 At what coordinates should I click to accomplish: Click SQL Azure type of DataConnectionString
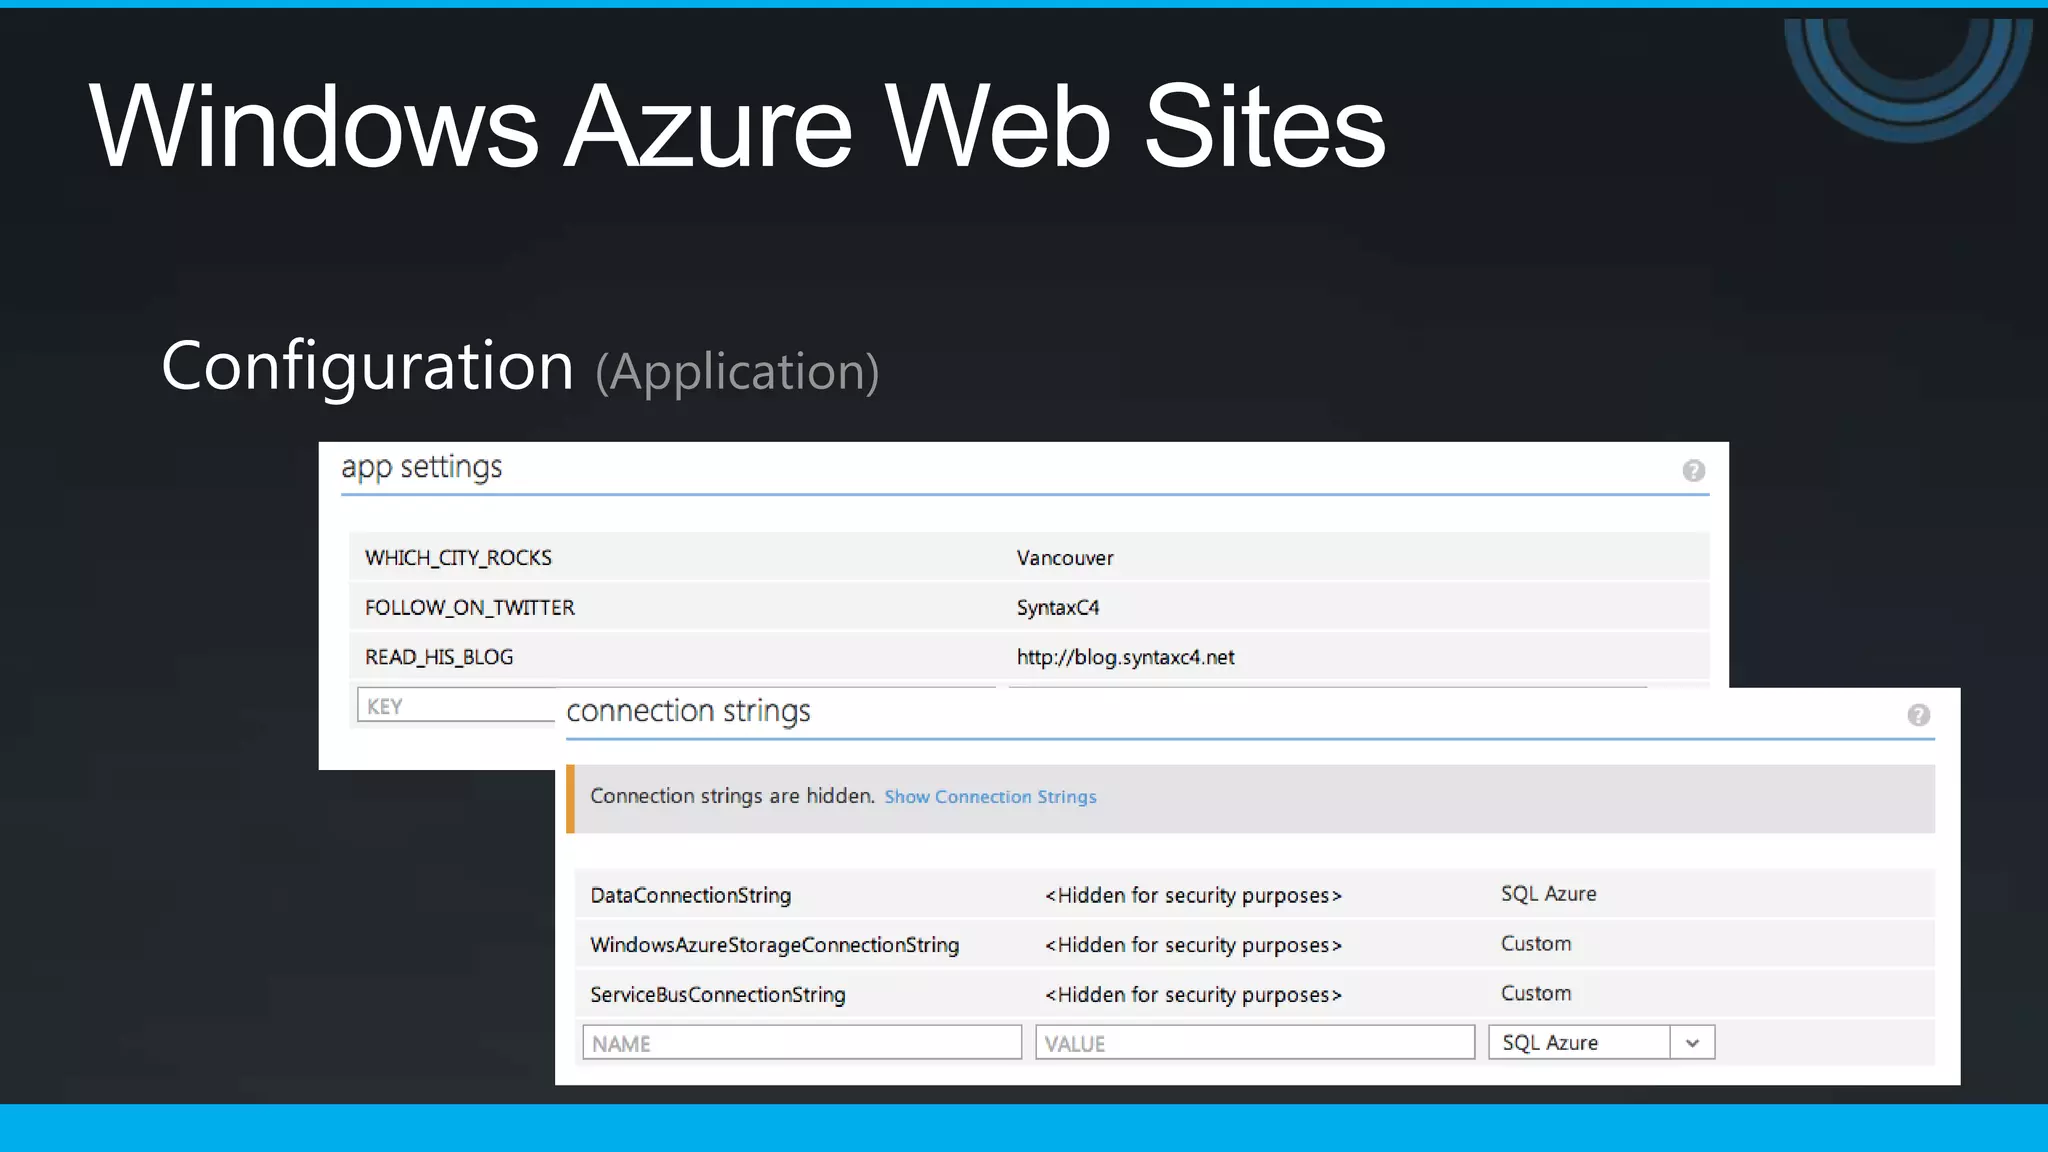(x=1548, y=894)
